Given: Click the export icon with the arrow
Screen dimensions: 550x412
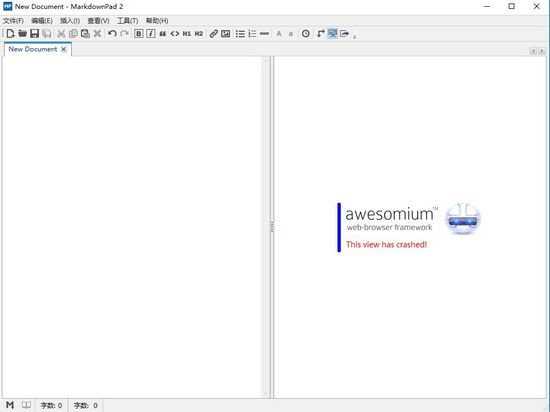Looking at the screenshot, I should point(345,34).
